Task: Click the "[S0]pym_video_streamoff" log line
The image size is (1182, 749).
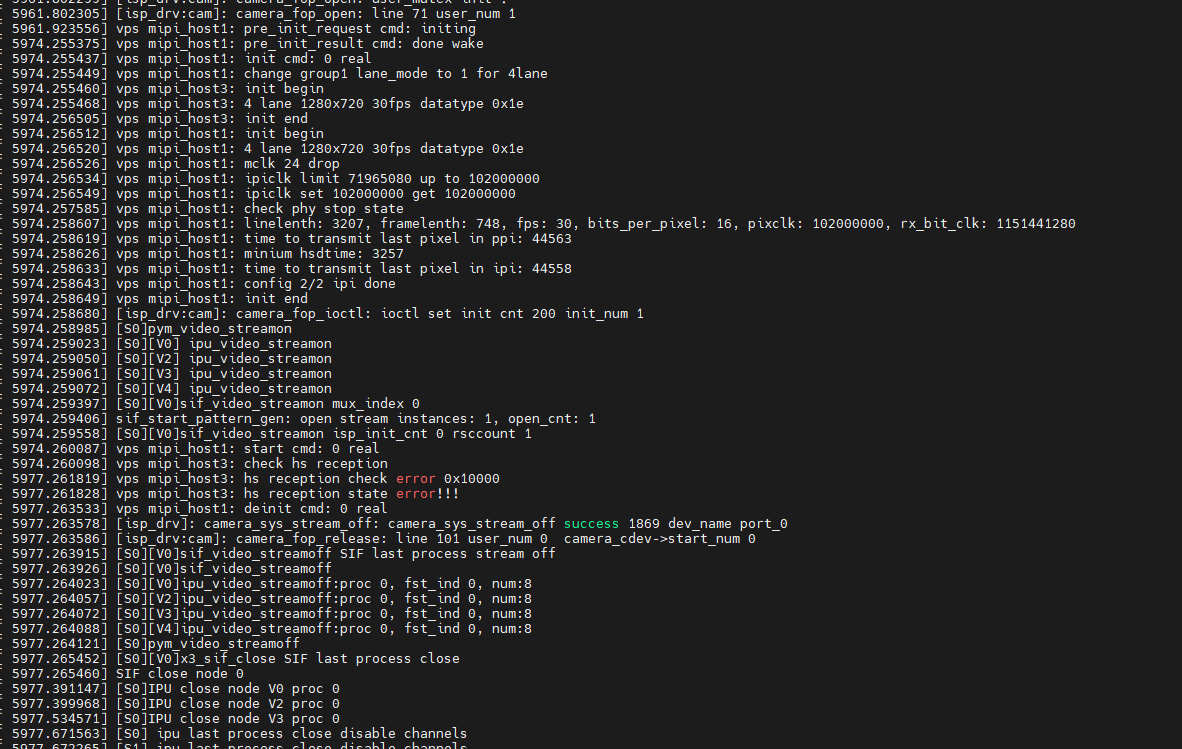Action: tap(208, 644)
